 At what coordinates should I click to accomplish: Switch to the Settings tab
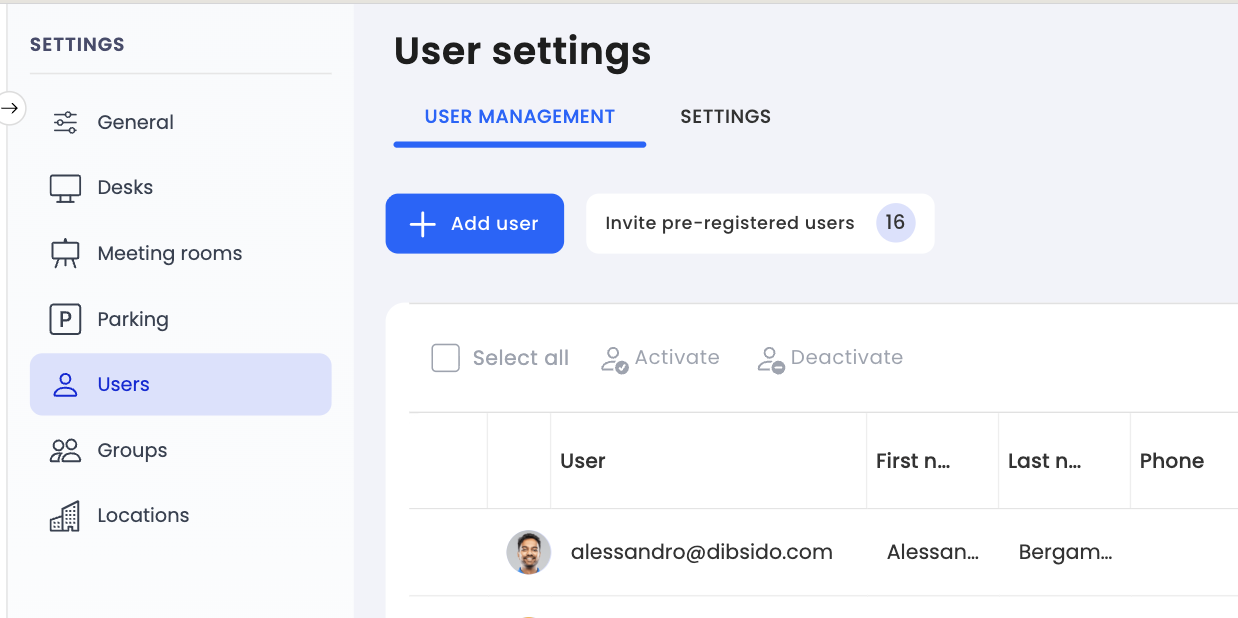tap(725, 117)
